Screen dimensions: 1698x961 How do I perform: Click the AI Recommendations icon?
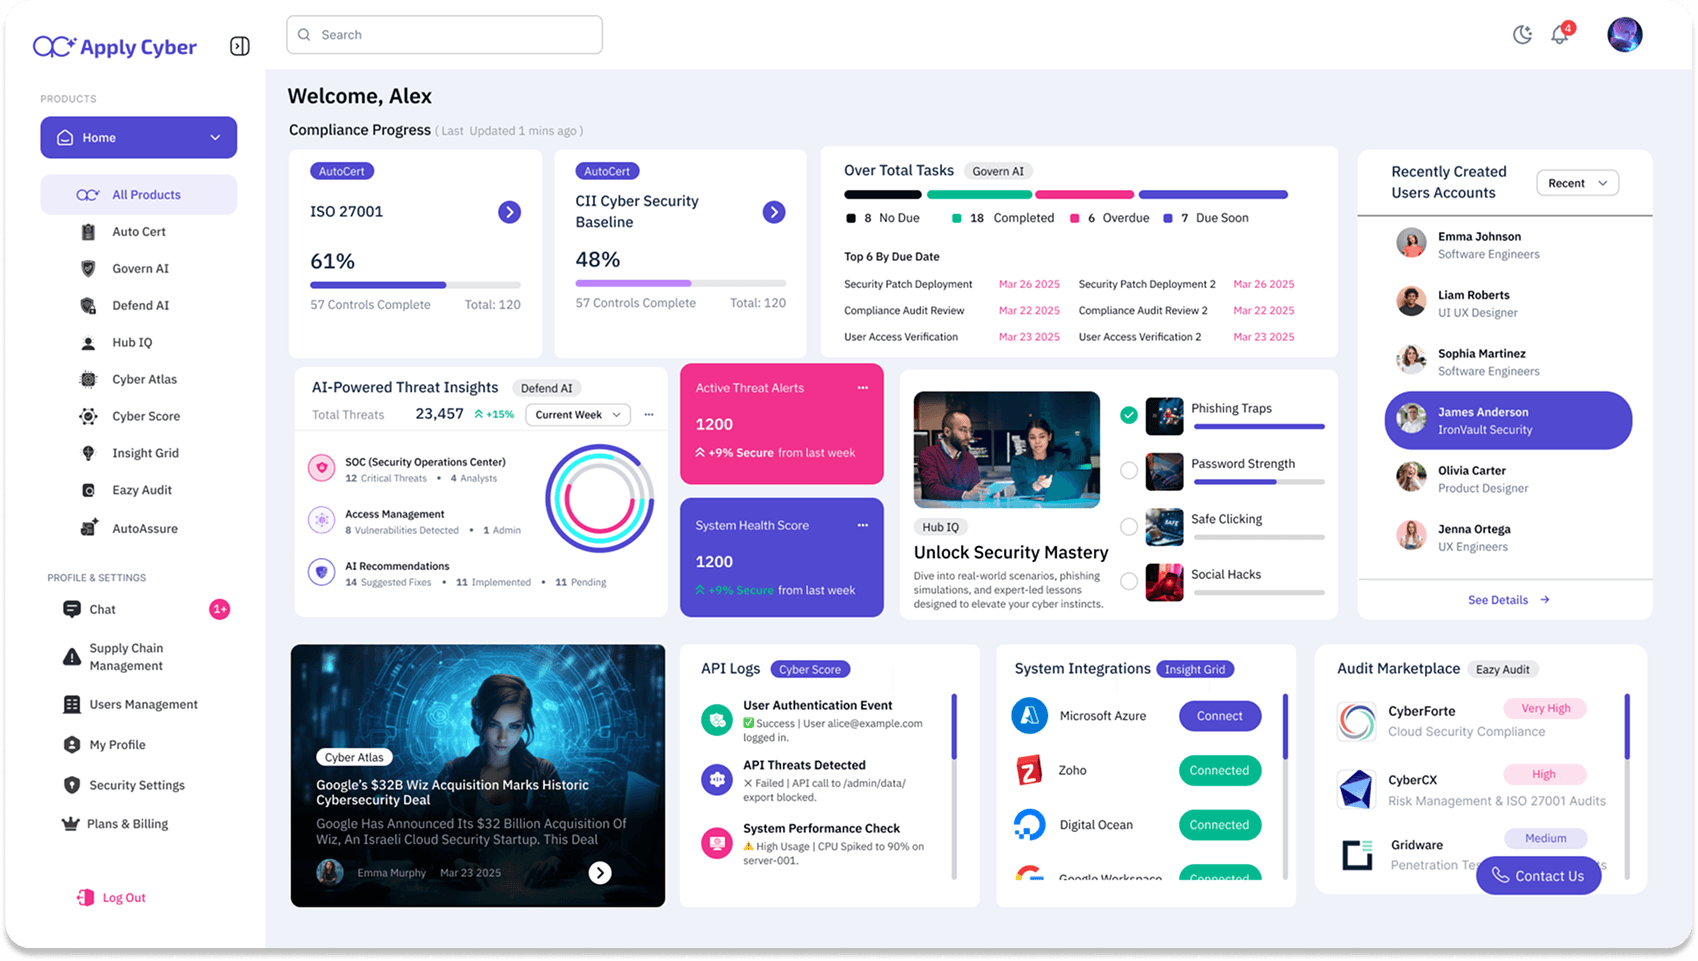tap(322, 572)
